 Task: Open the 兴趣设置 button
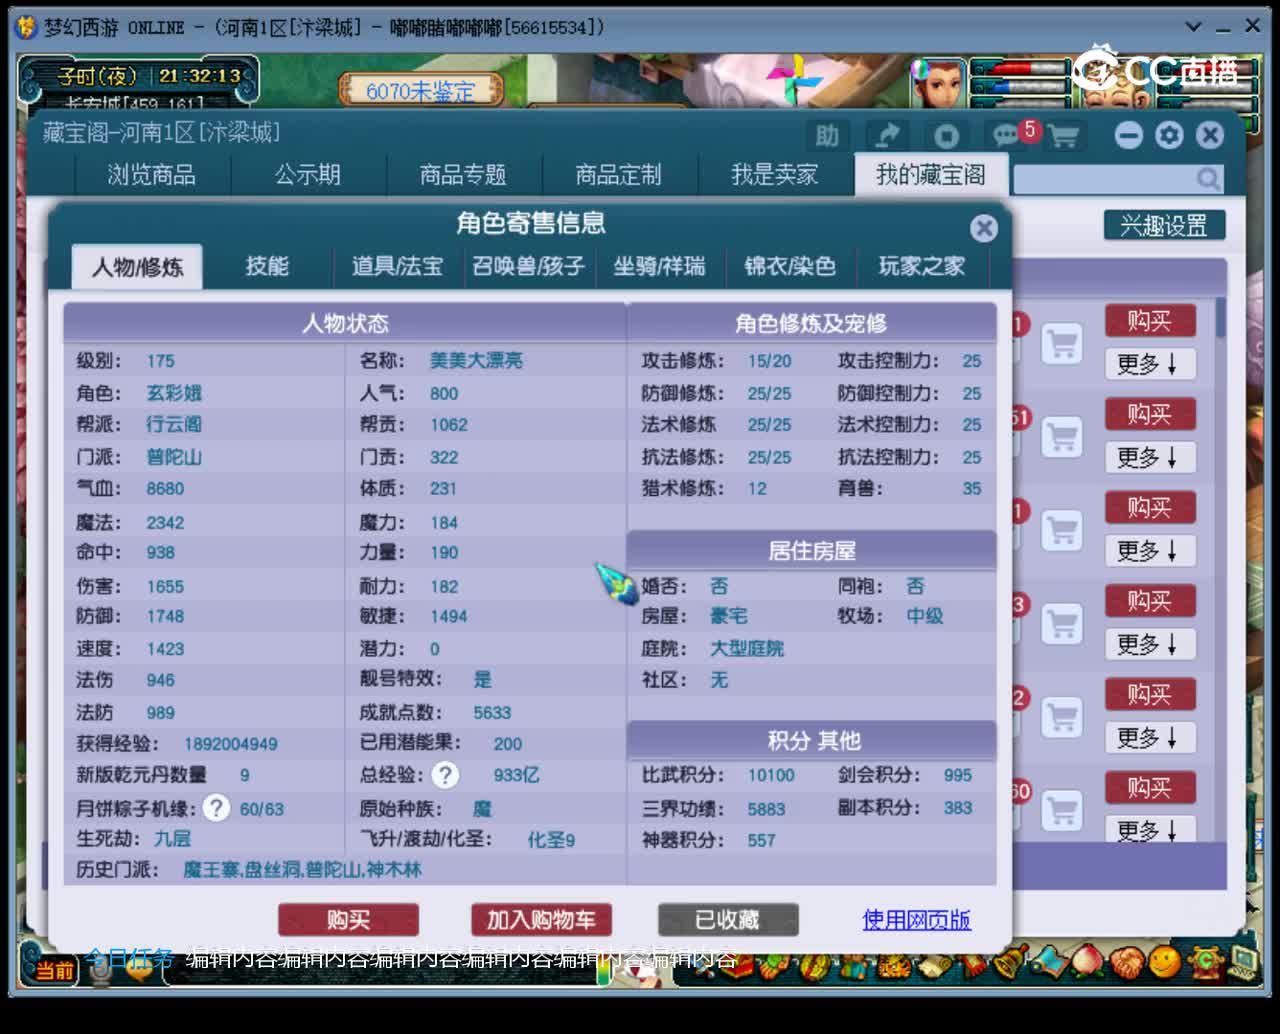tap(1164, 225)
